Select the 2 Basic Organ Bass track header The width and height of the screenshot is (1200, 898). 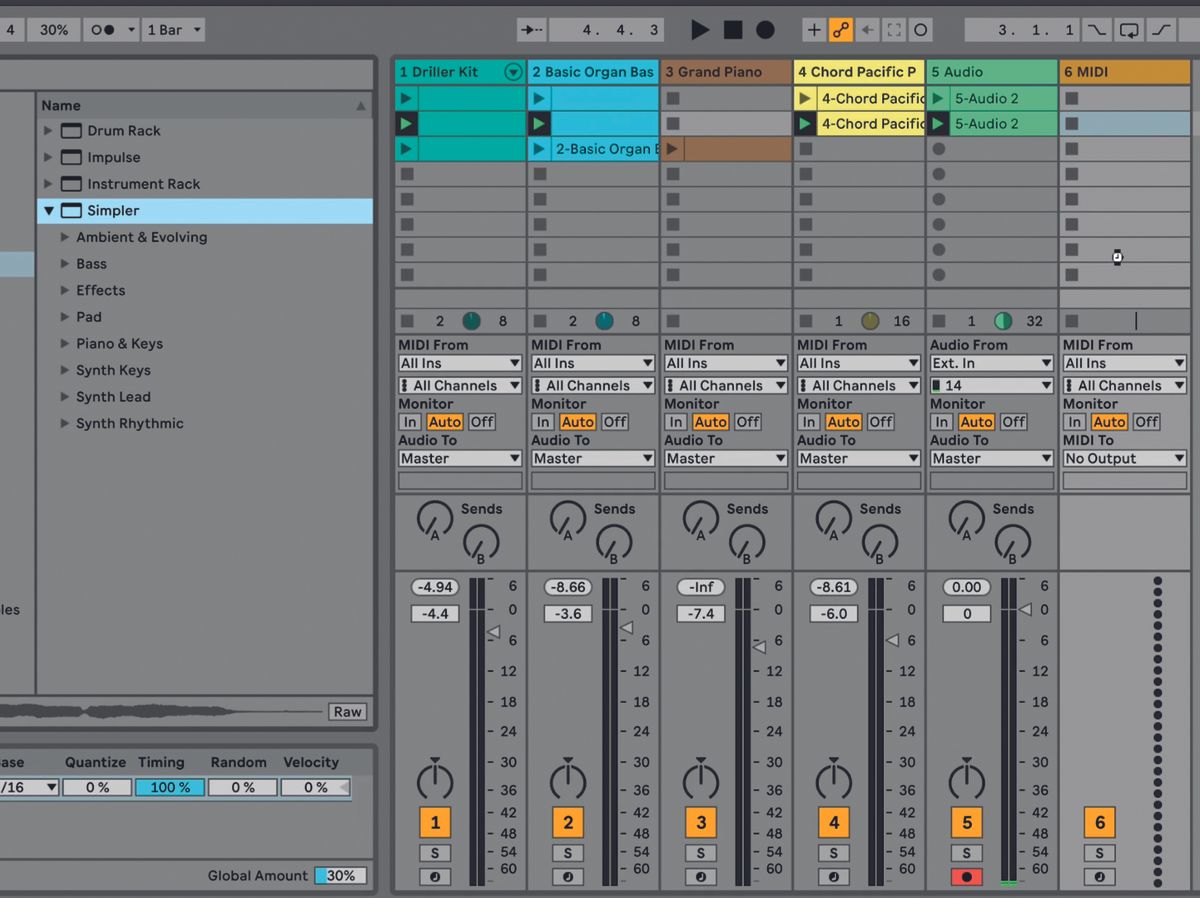click(593, 72)
